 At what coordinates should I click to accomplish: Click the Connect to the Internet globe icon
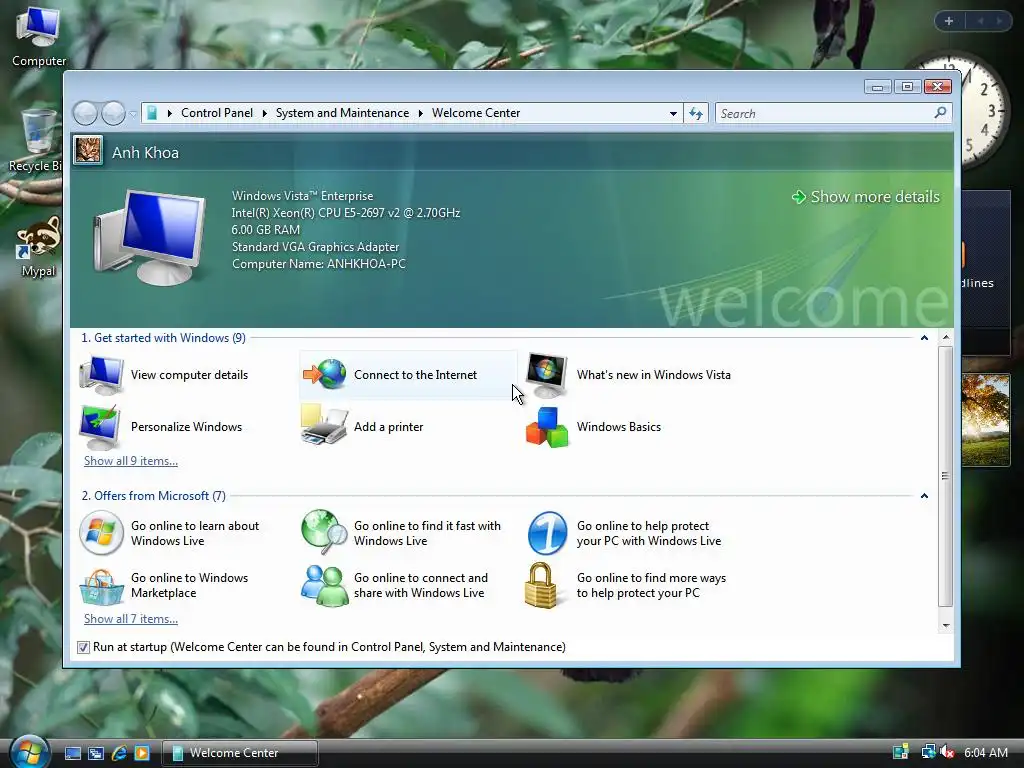point(325,375)
